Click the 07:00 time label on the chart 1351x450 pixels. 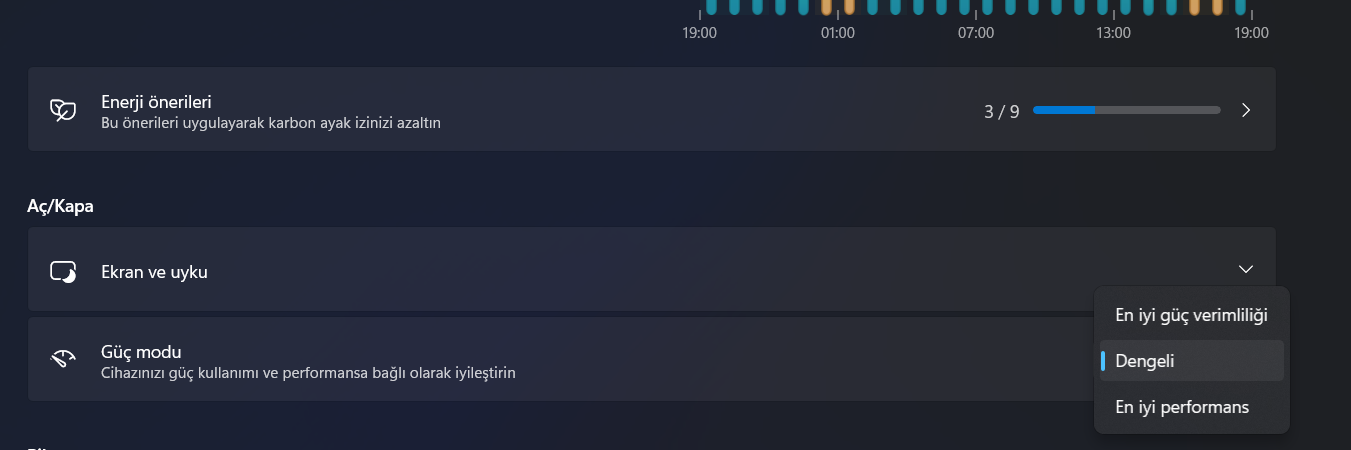975,33
